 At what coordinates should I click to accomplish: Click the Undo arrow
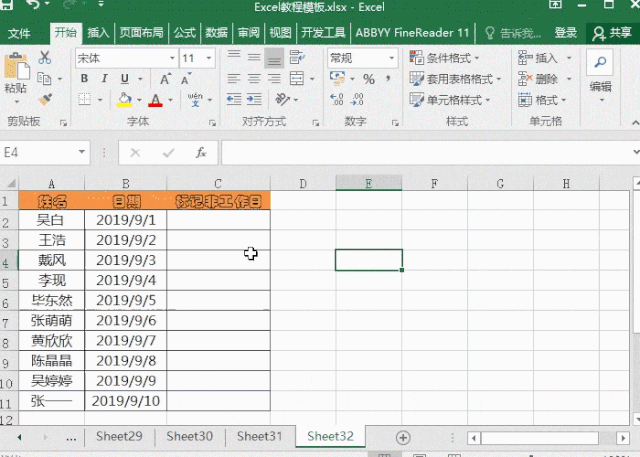(33, 4)
